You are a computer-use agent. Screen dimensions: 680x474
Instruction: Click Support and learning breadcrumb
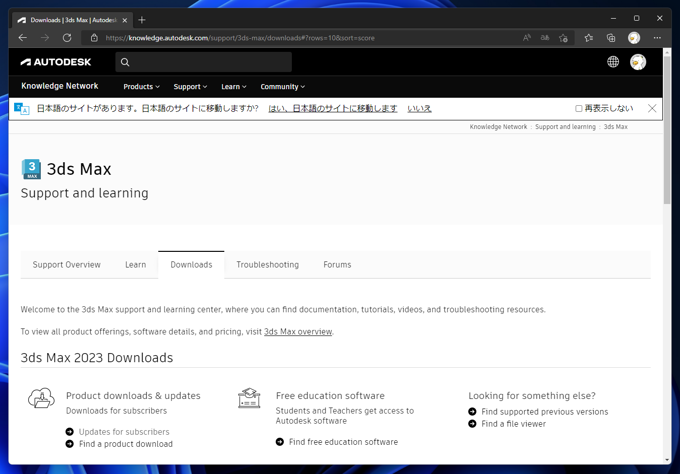click(x=566, y=127)
